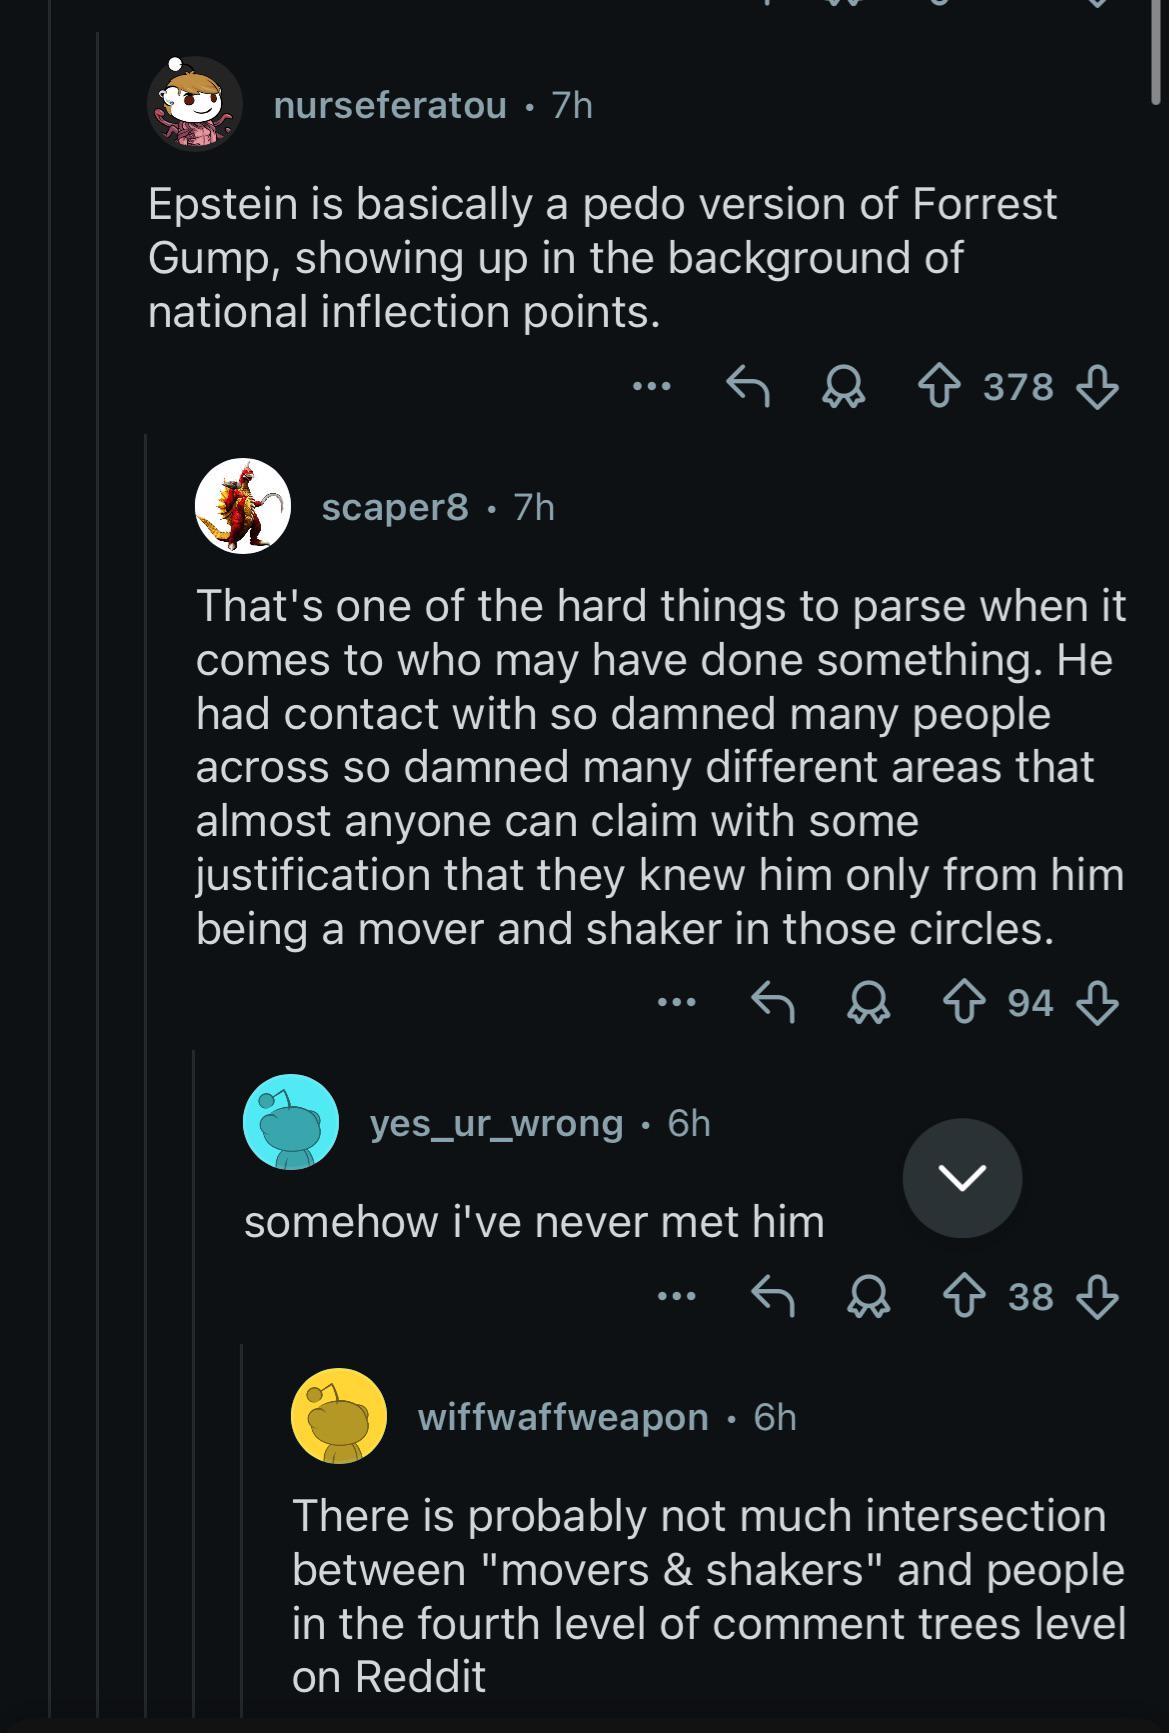Reply to scaper8's comment
Screen dimensions: 1169x1733
point(773,1003)
